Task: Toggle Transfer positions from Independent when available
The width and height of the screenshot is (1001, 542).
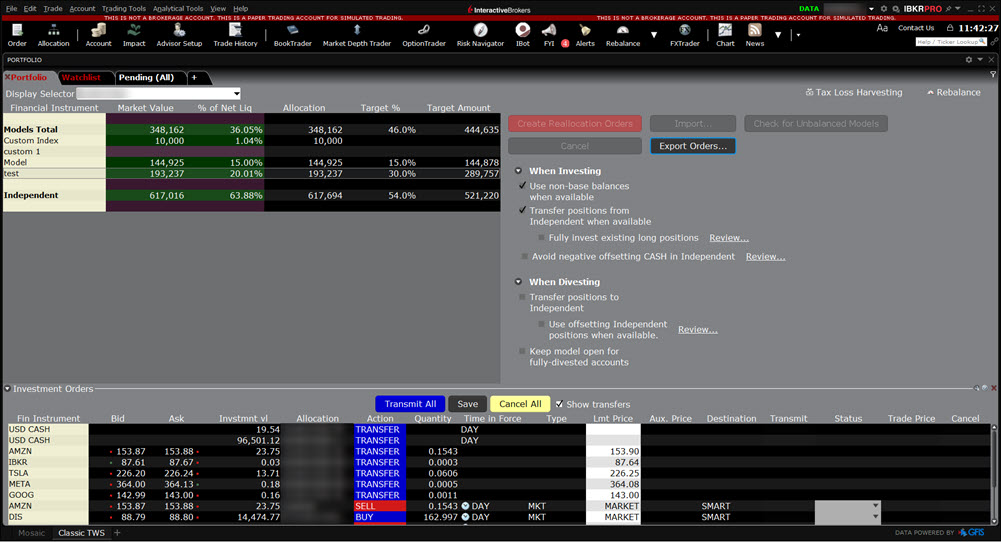Action: tap(522, 210)
